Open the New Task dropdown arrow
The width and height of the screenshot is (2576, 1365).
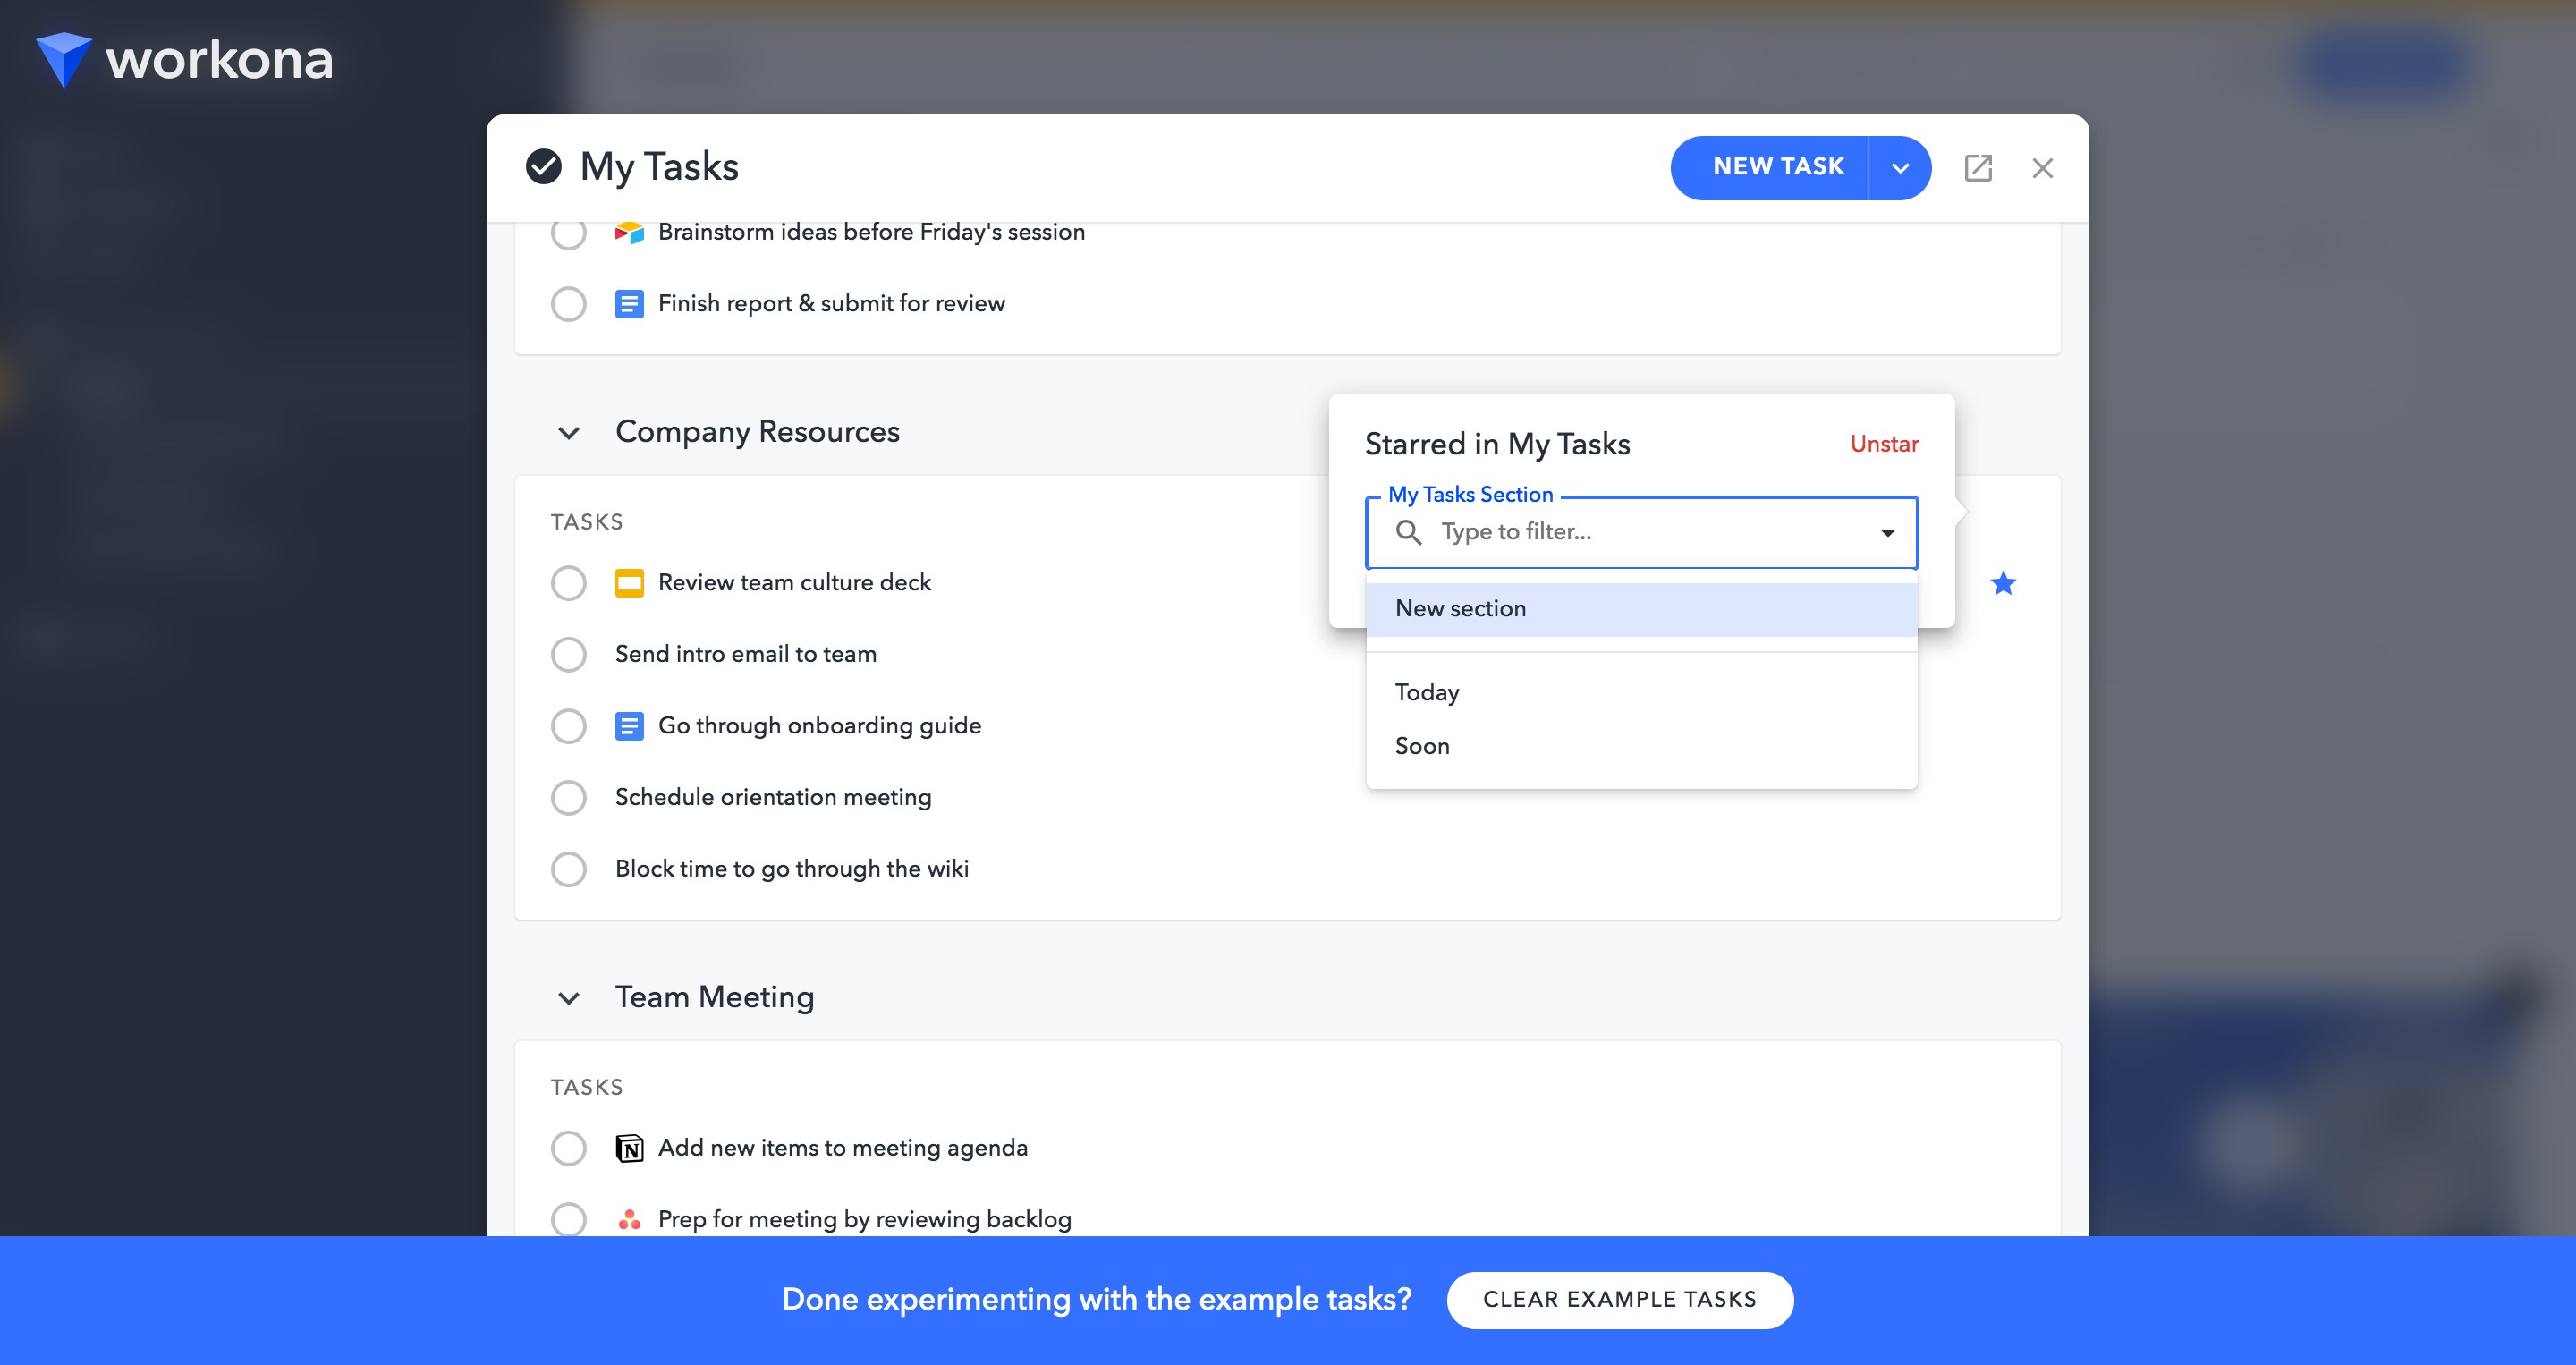coord(1900,168)
